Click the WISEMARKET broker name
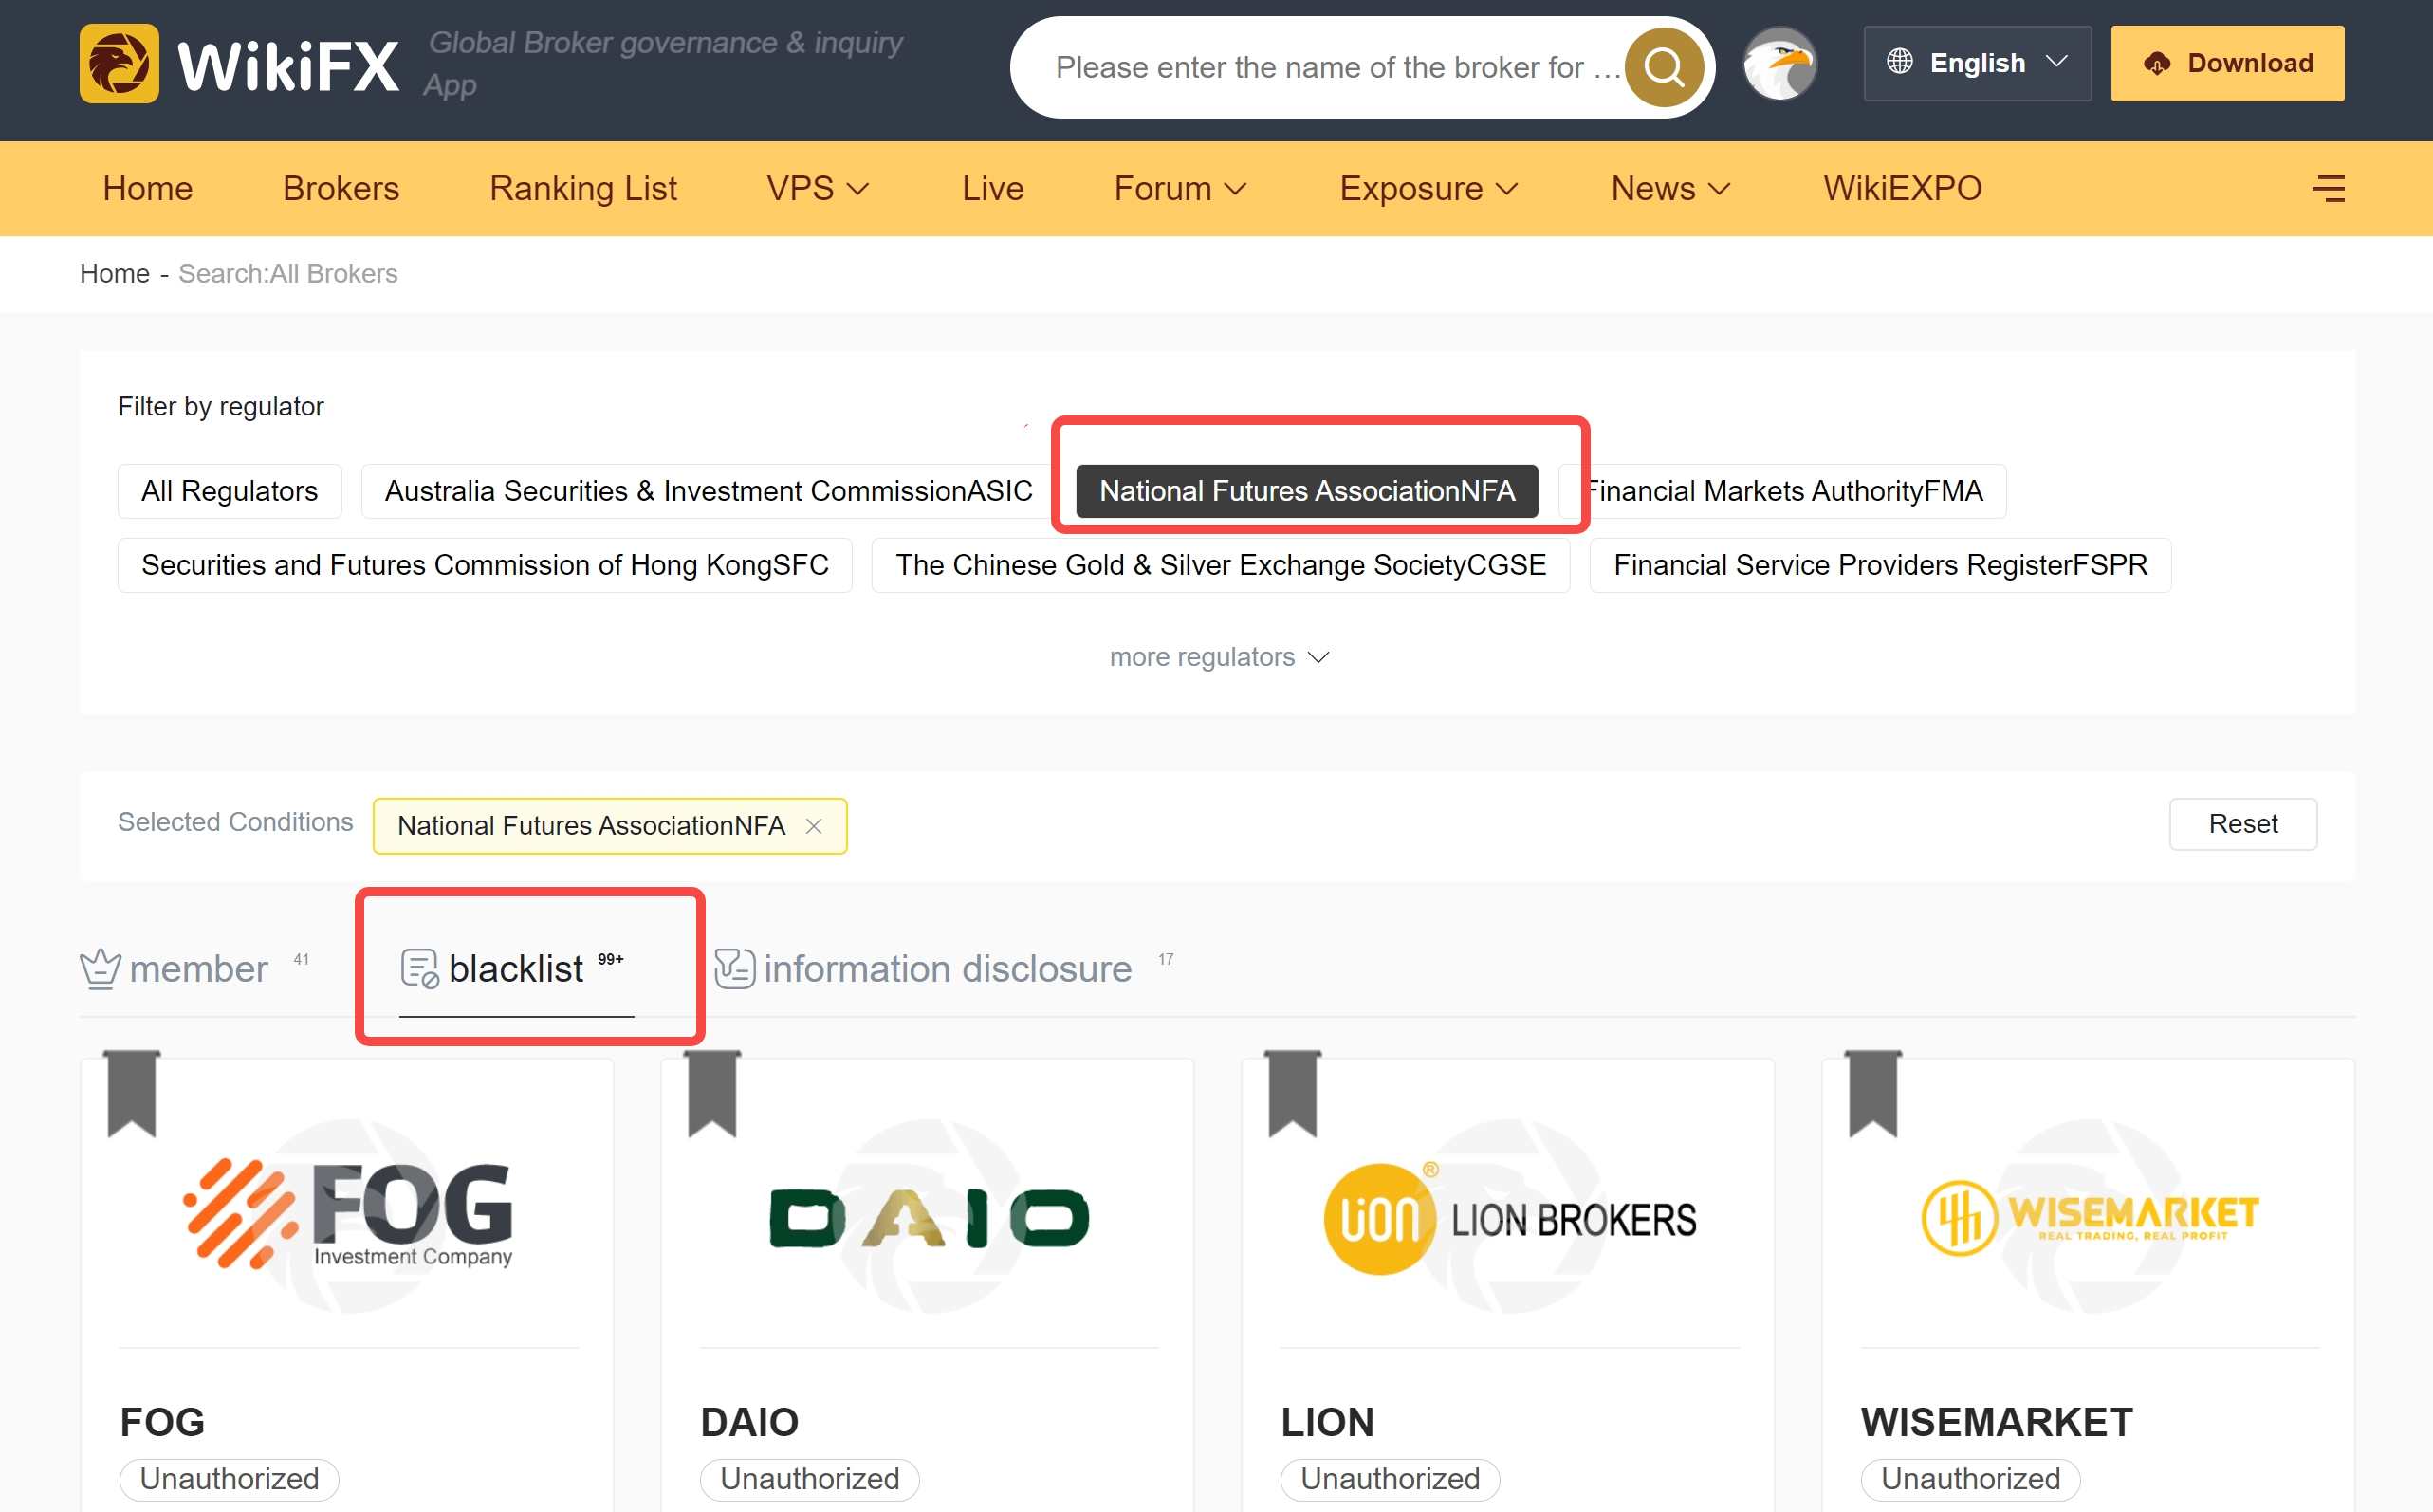The image size is (2433, 1512). [x=1996, y=1422]
